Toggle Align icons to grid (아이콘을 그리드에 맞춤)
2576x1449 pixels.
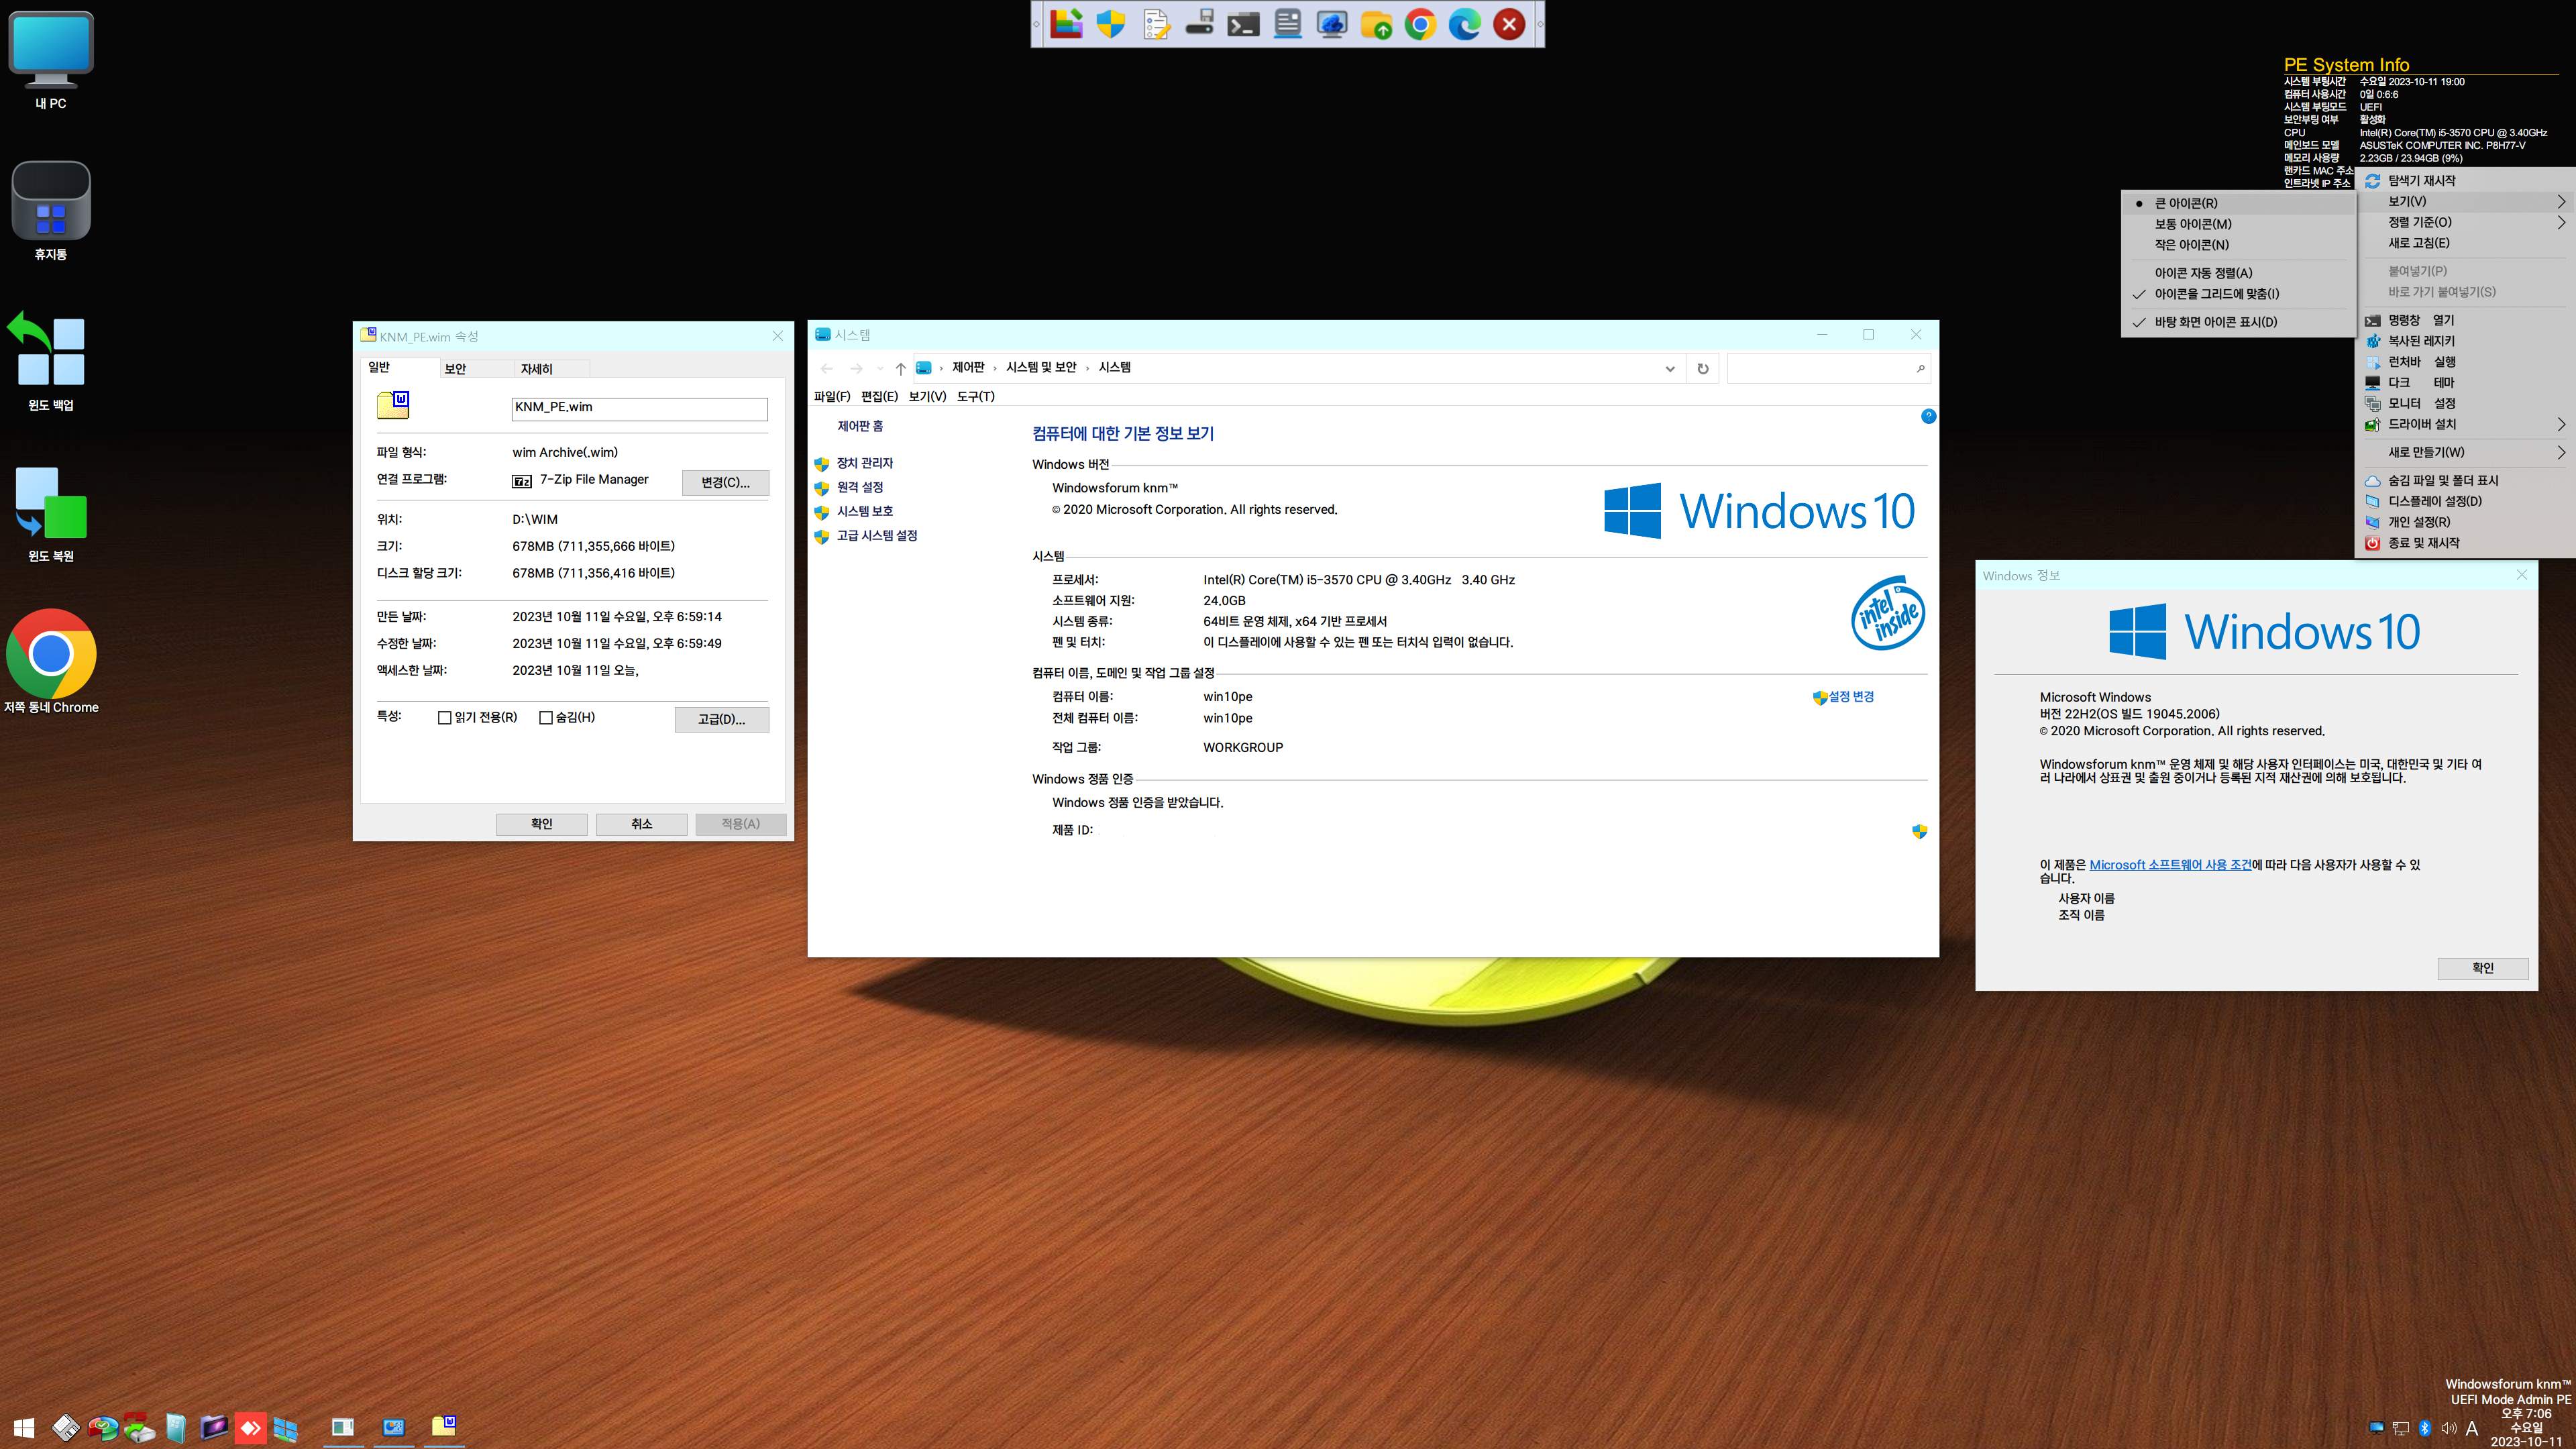(2238, 294)
